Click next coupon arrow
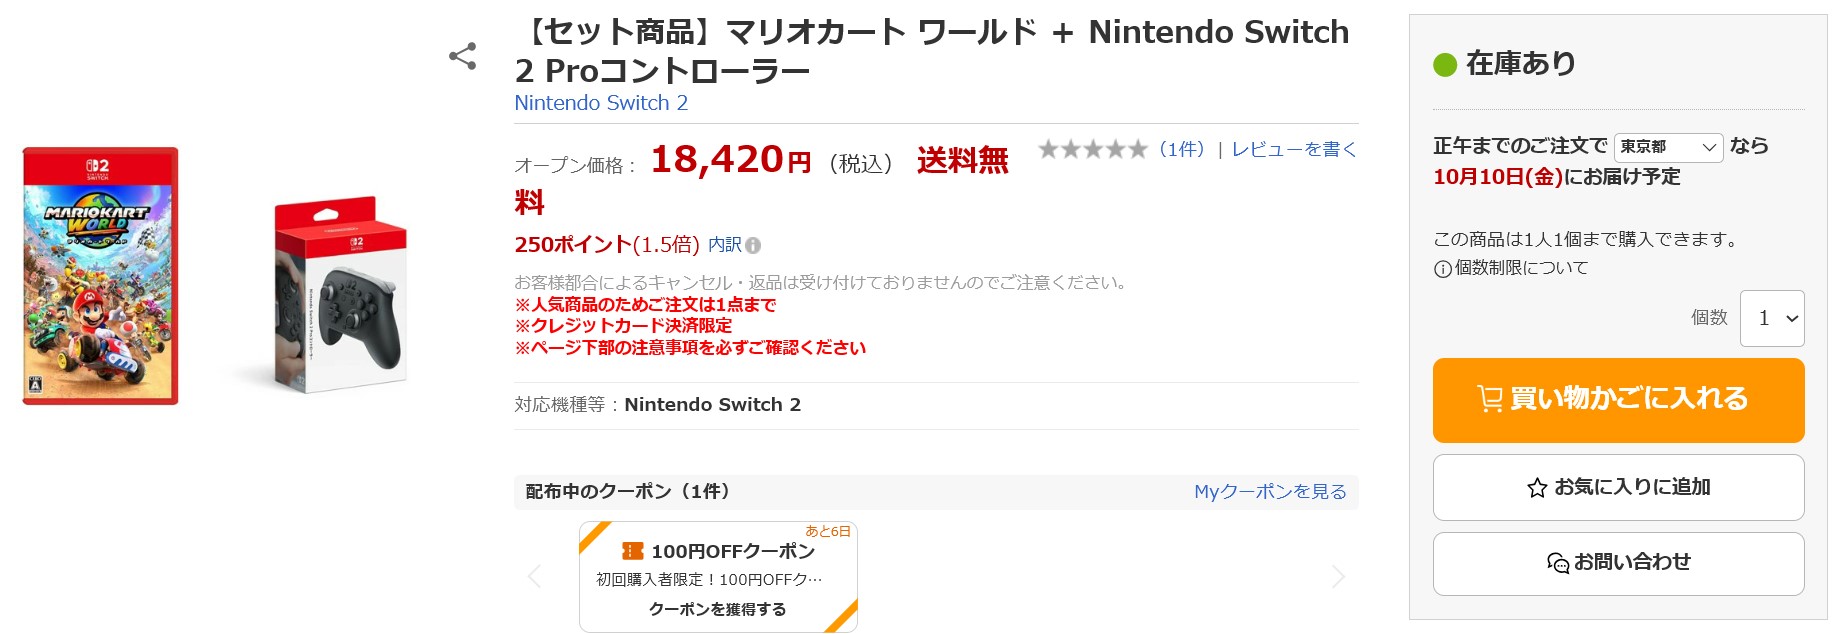The height and width of the screenshot is (634, 1836). (1338, 576)
